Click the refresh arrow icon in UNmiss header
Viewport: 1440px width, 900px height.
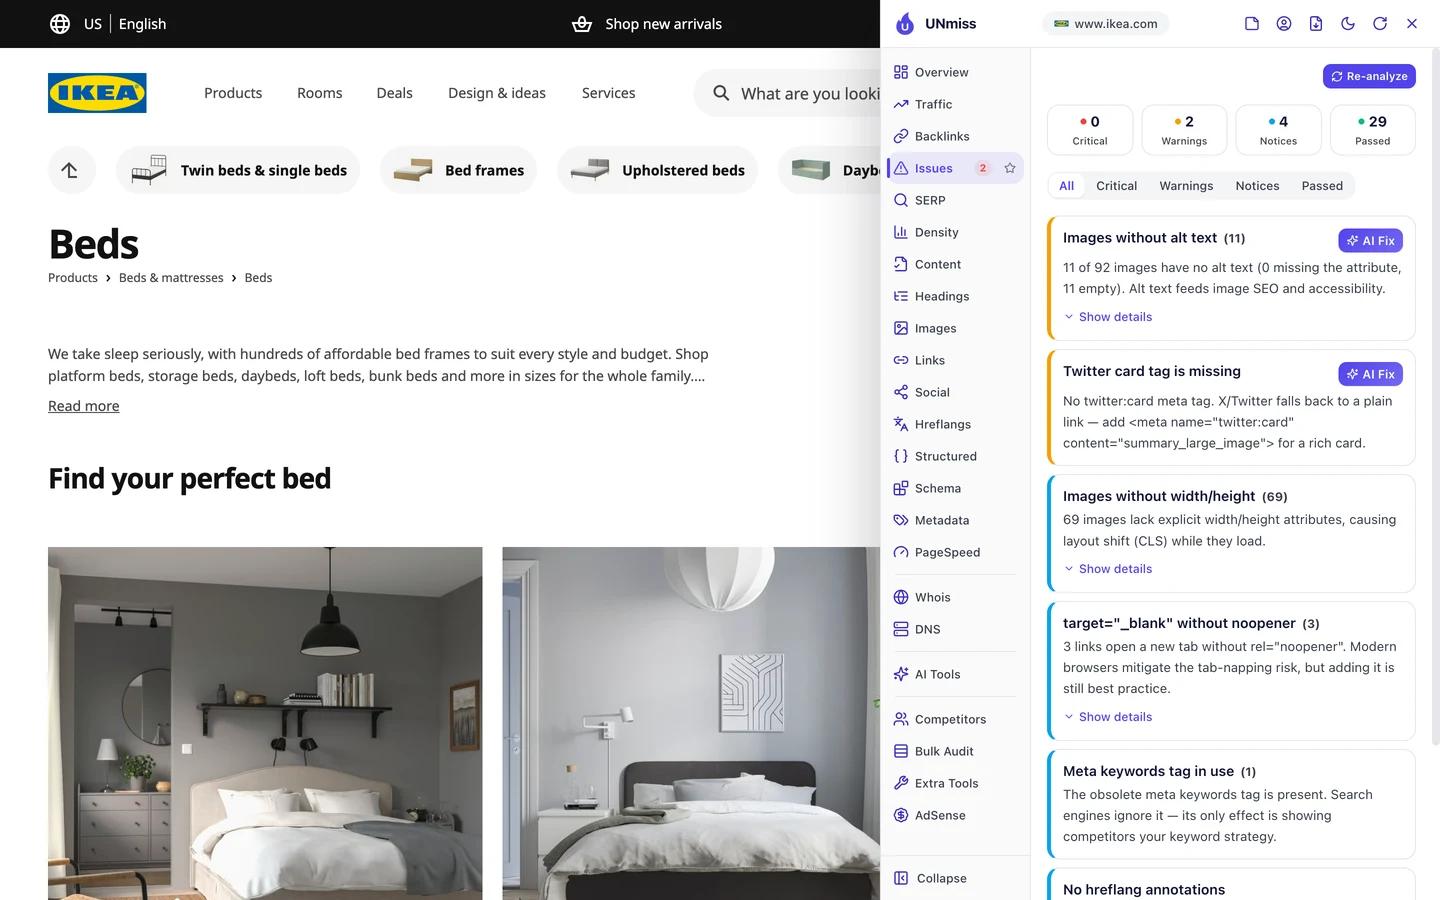1380,24
